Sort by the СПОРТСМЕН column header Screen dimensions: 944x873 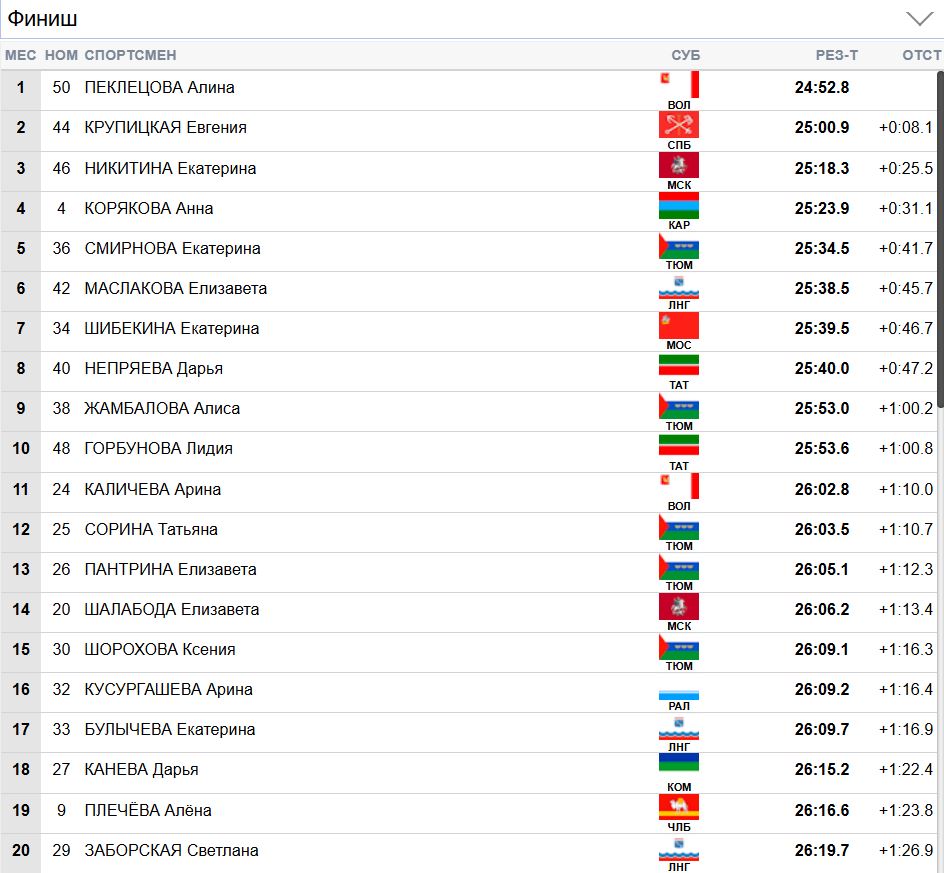pyautogui.click(x=130, y=55)
